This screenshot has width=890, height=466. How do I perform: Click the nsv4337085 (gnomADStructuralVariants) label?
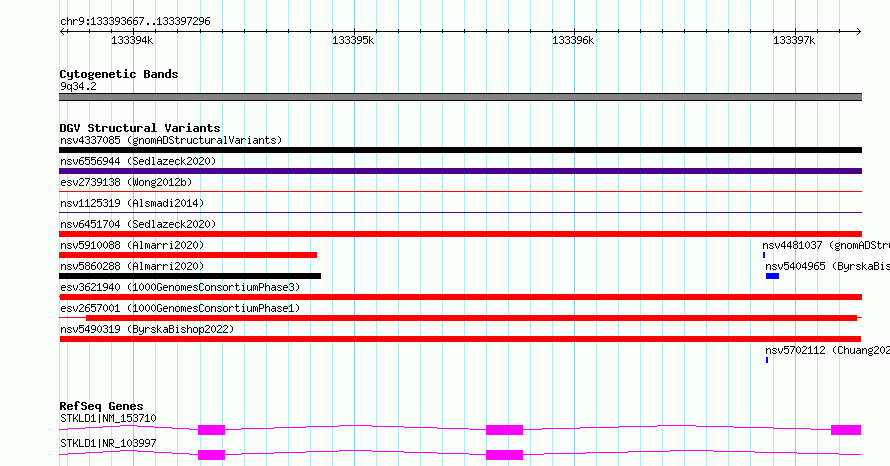click(x=171, y=140)
